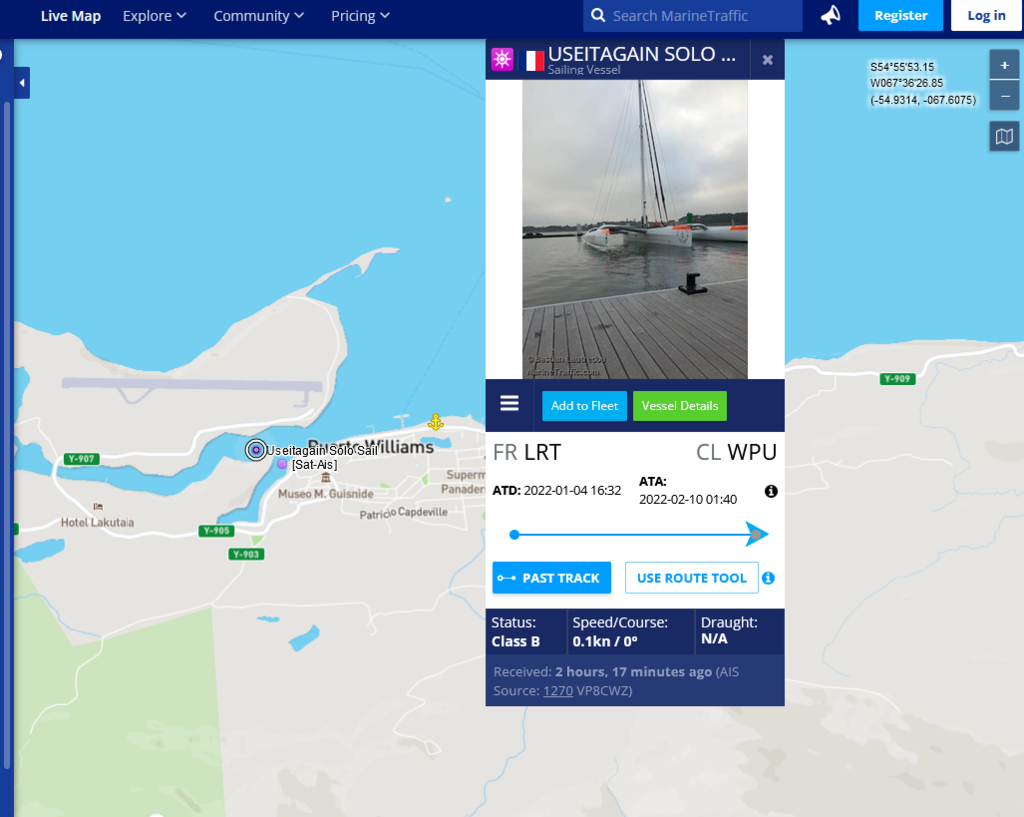Expand the Explore menu
The width and height of the screenshot is (1024, 817).
point(154,16)
